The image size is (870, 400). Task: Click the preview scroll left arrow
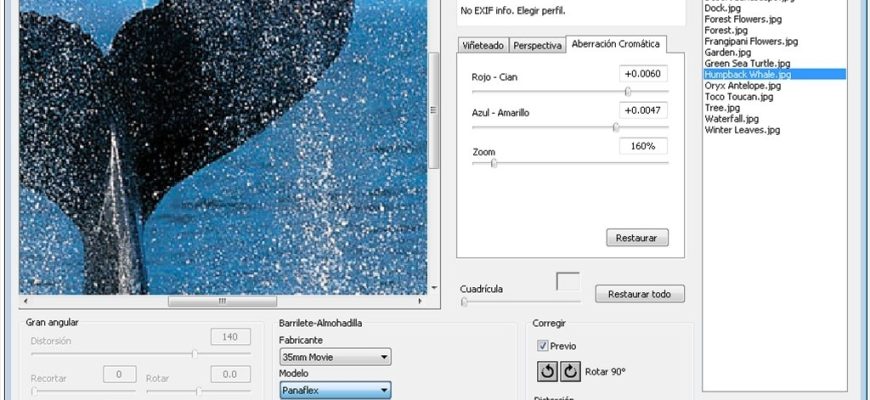click(x=25, y=301)
